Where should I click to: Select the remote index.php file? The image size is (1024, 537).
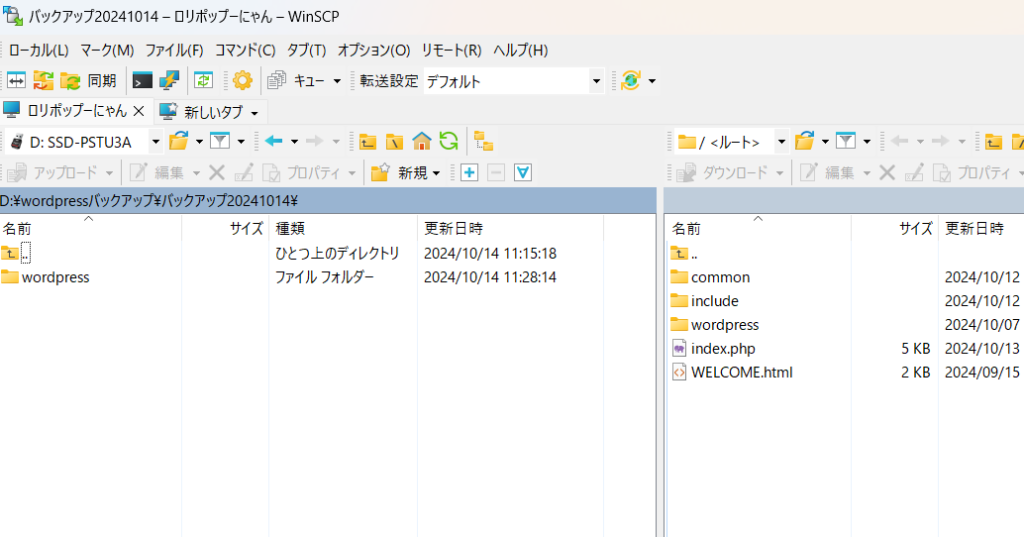point(714,348)
